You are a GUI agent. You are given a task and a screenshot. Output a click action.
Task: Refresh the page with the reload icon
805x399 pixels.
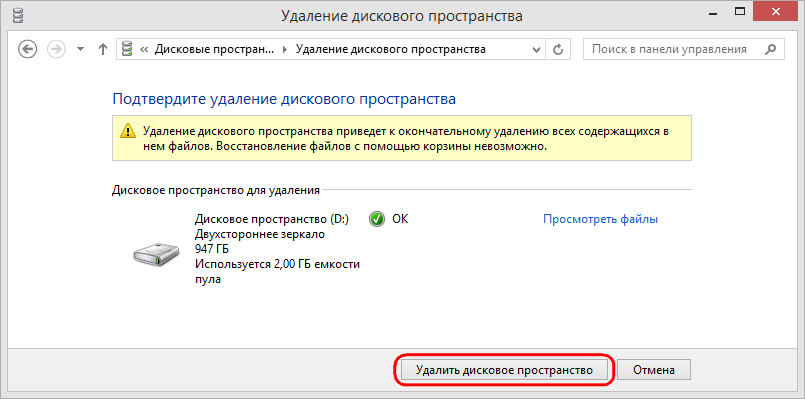point(558,49)
